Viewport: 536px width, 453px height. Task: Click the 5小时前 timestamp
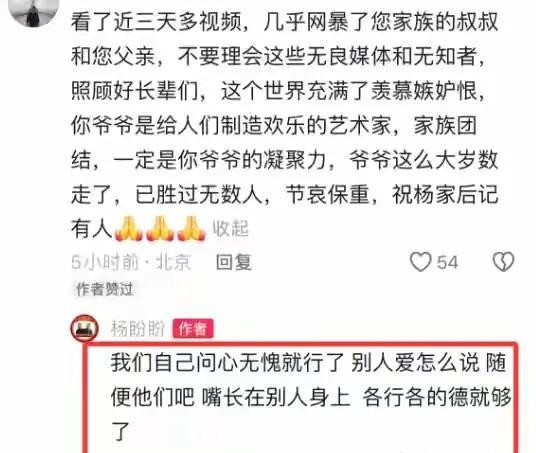[105, 262]
